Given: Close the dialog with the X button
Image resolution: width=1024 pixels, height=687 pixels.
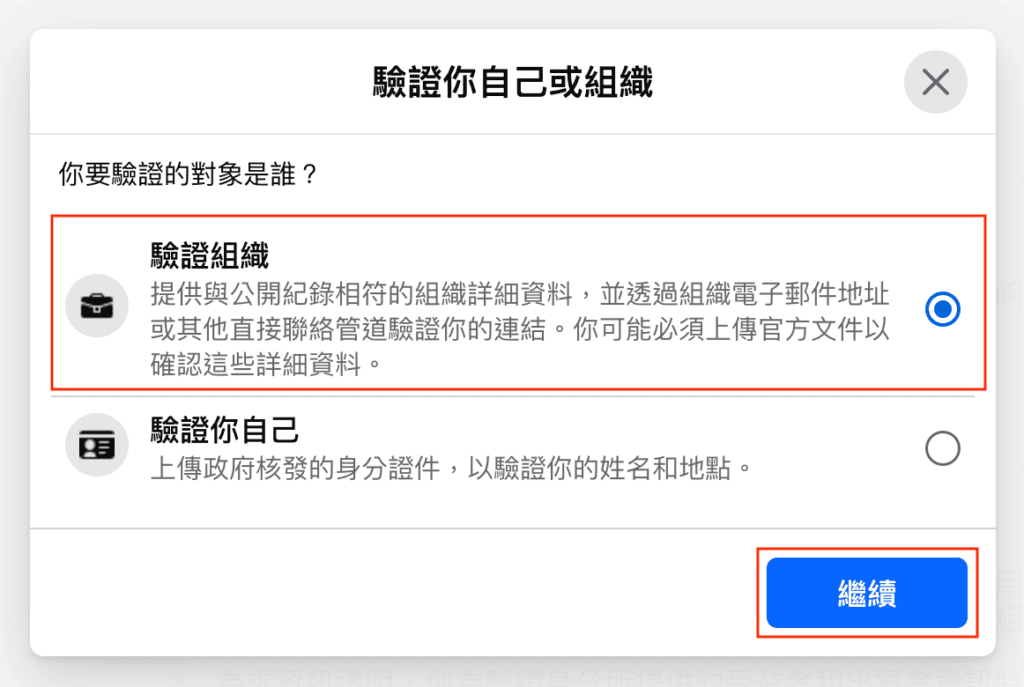Looking at the screenshot, I should [935, 81].
